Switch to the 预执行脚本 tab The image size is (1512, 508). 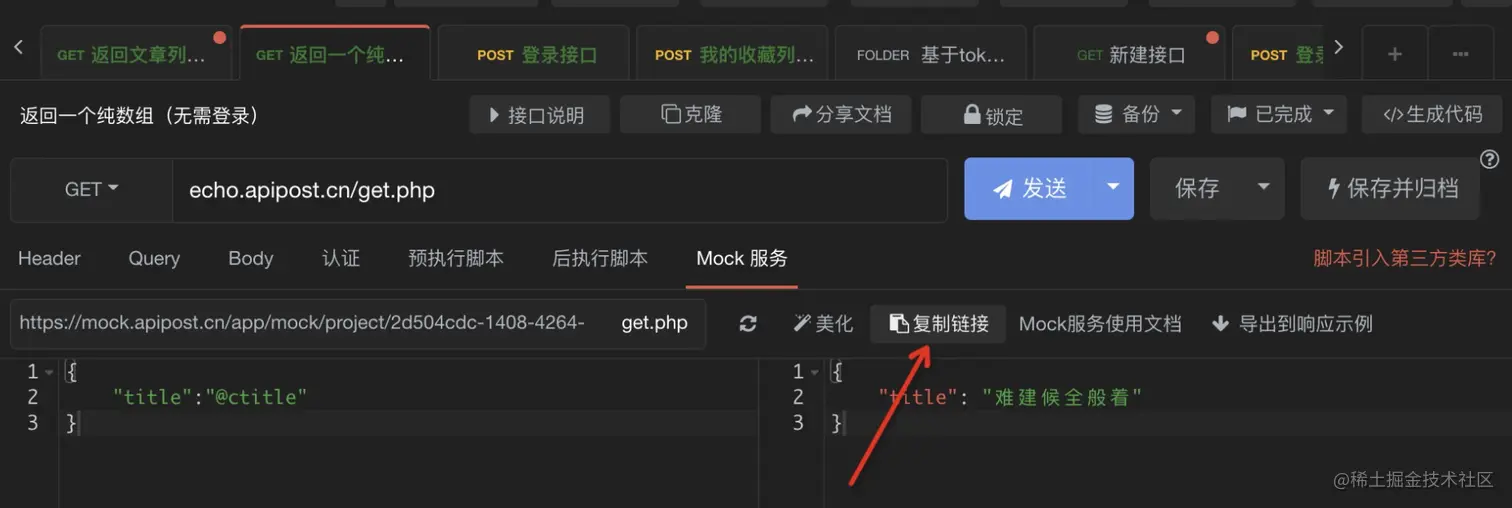click(456, 258)
